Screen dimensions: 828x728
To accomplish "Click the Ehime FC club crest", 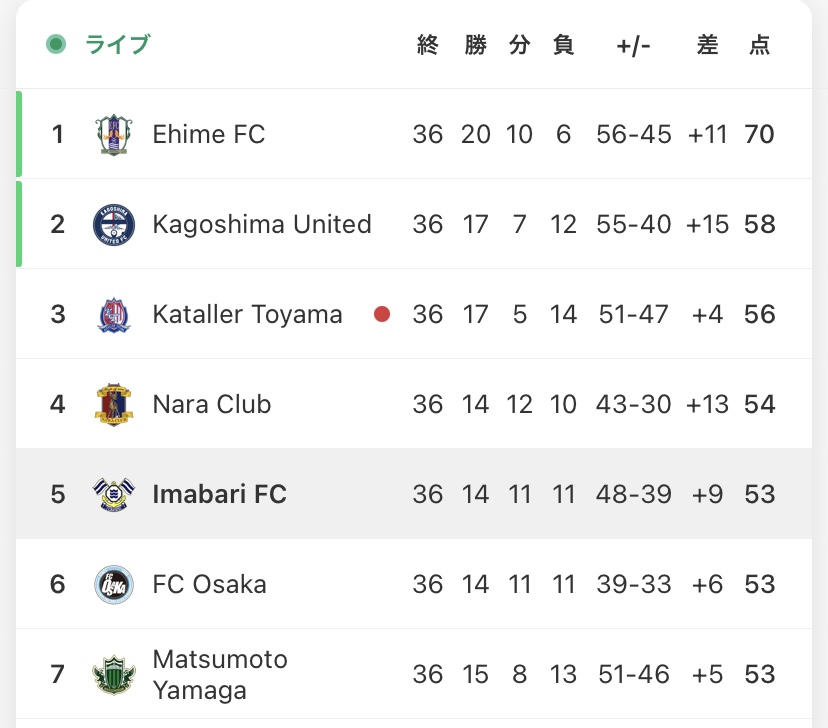I will (112, 134).
